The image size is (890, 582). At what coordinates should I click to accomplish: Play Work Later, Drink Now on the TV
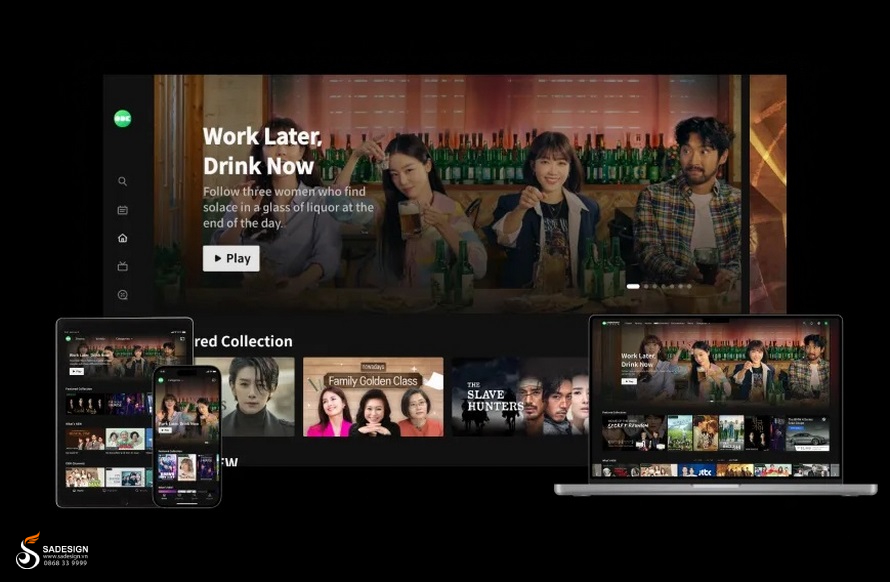231,258
